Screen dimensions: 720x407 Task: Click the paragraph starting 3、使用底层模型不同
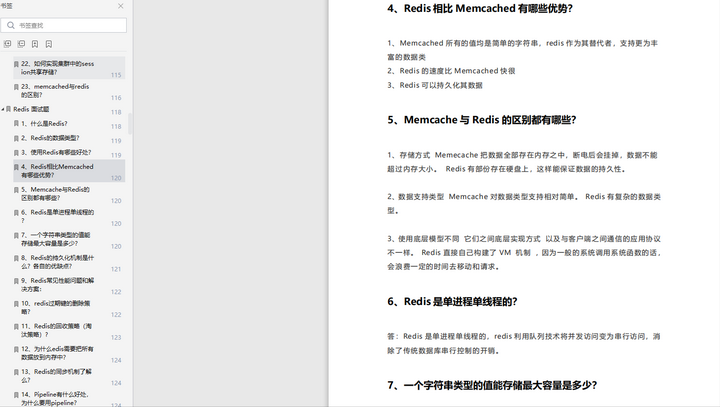(x=523, y=253)
